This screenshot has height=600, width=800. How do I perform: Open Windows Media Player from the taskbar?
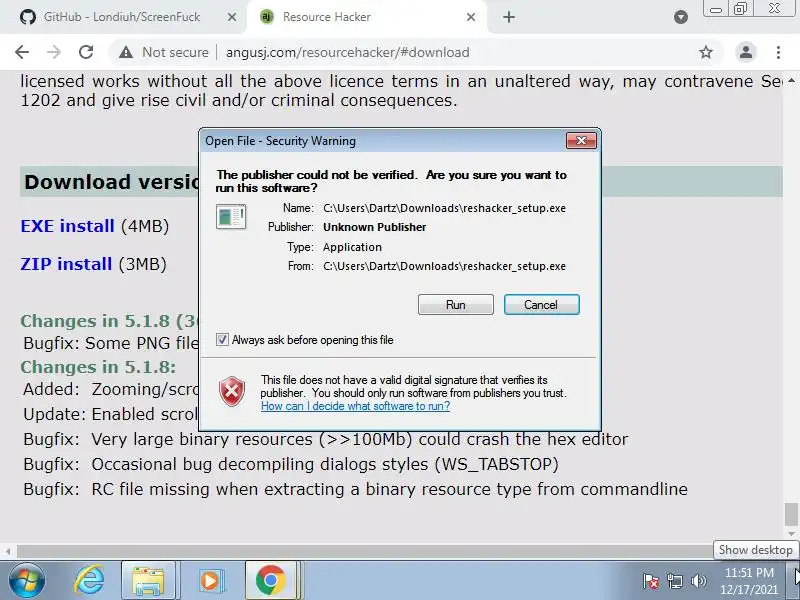[210, 581]
